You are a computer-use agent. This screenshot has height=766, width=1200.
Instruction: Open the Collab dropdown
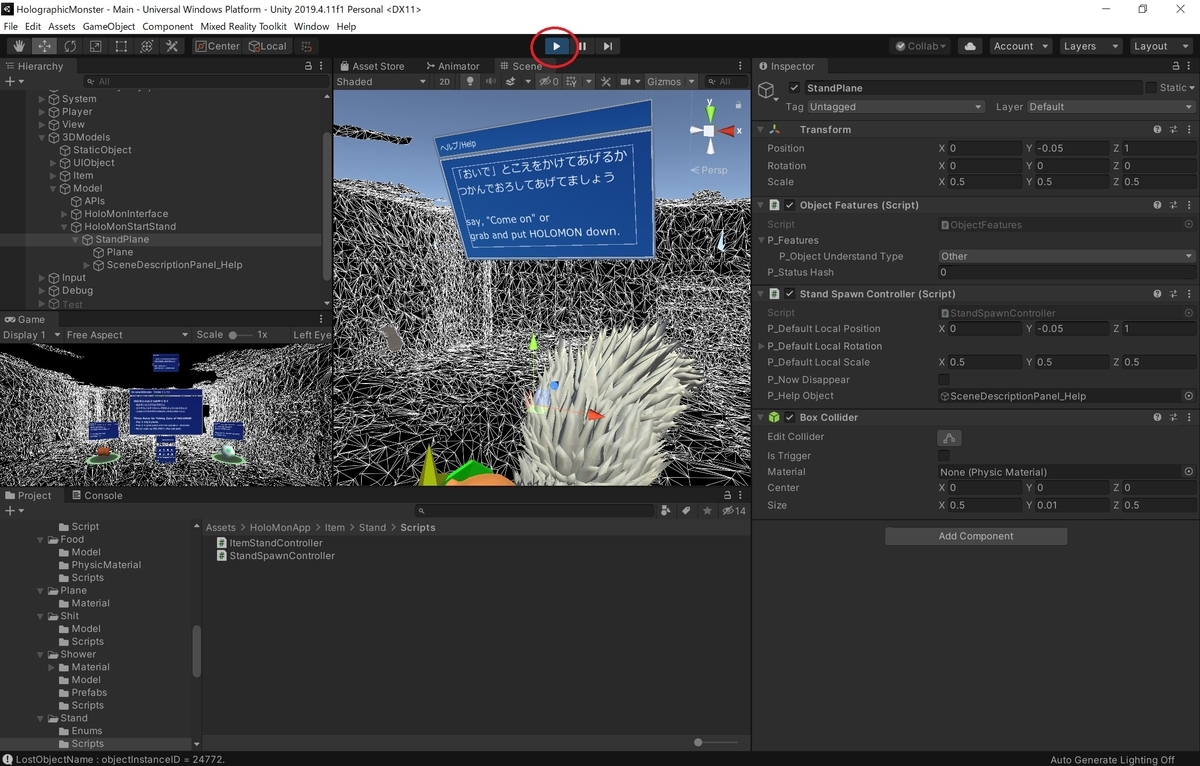pos(921,46)
